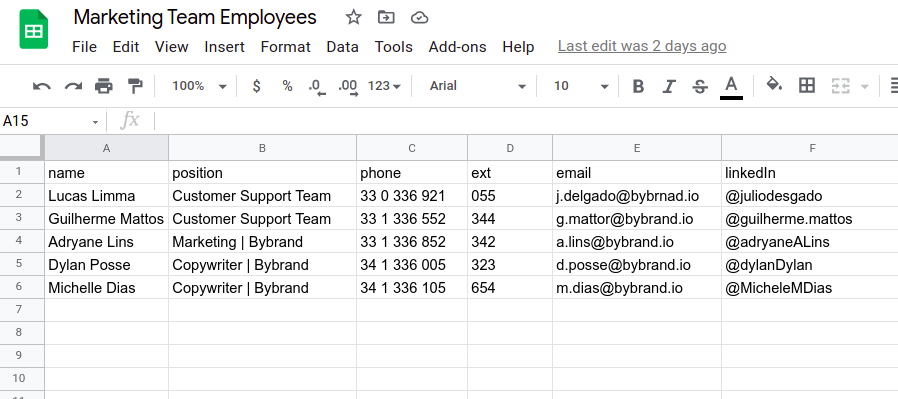
Task: Click the select-all corner box
Action: pos(22,148)
